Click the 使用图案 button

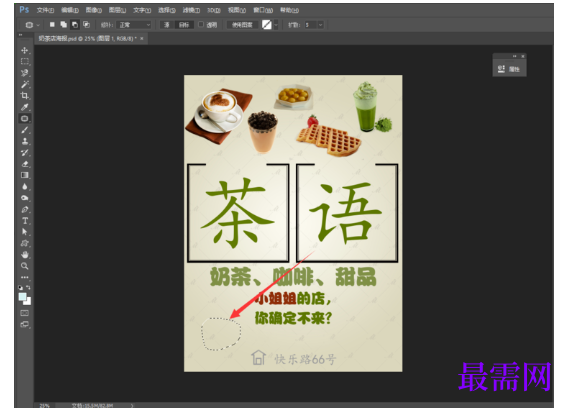point(242,25)
